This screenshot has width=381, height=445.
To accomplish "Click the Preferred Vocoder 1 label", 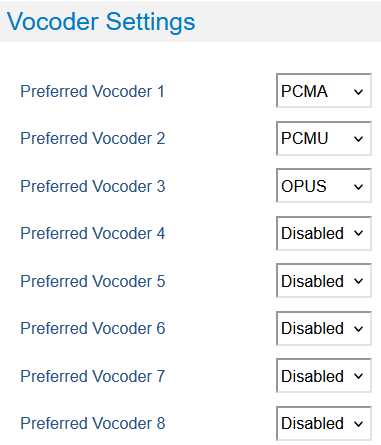I will 92,91.
